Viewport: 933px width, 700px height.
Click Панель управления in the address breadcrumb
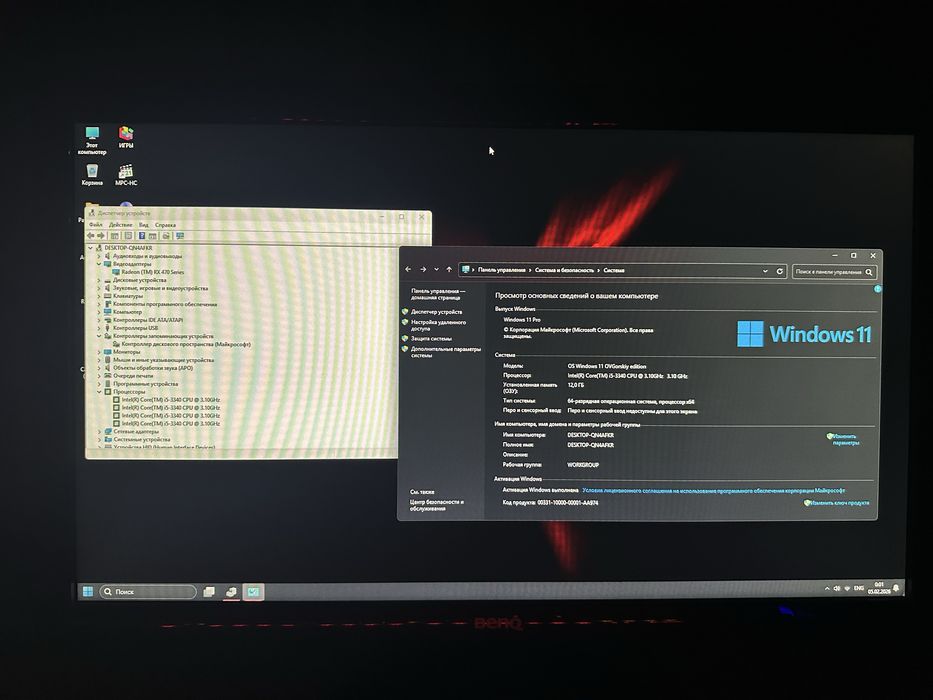pyautogui.click(x=502, y=270)
